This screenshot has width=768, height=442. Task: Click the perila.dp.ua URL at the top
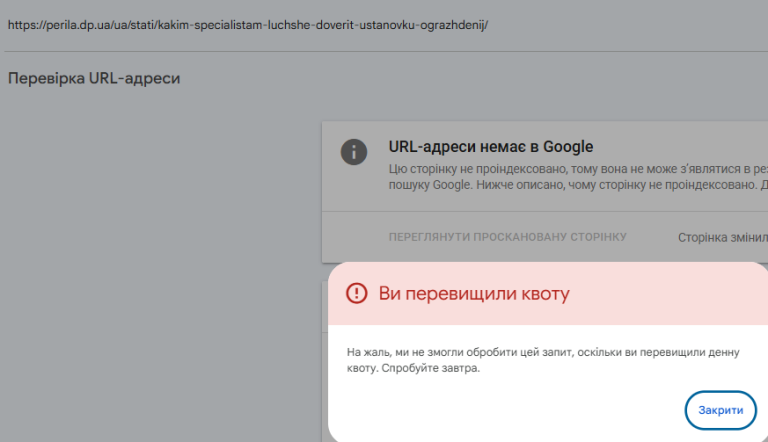[x=248, y=25]
